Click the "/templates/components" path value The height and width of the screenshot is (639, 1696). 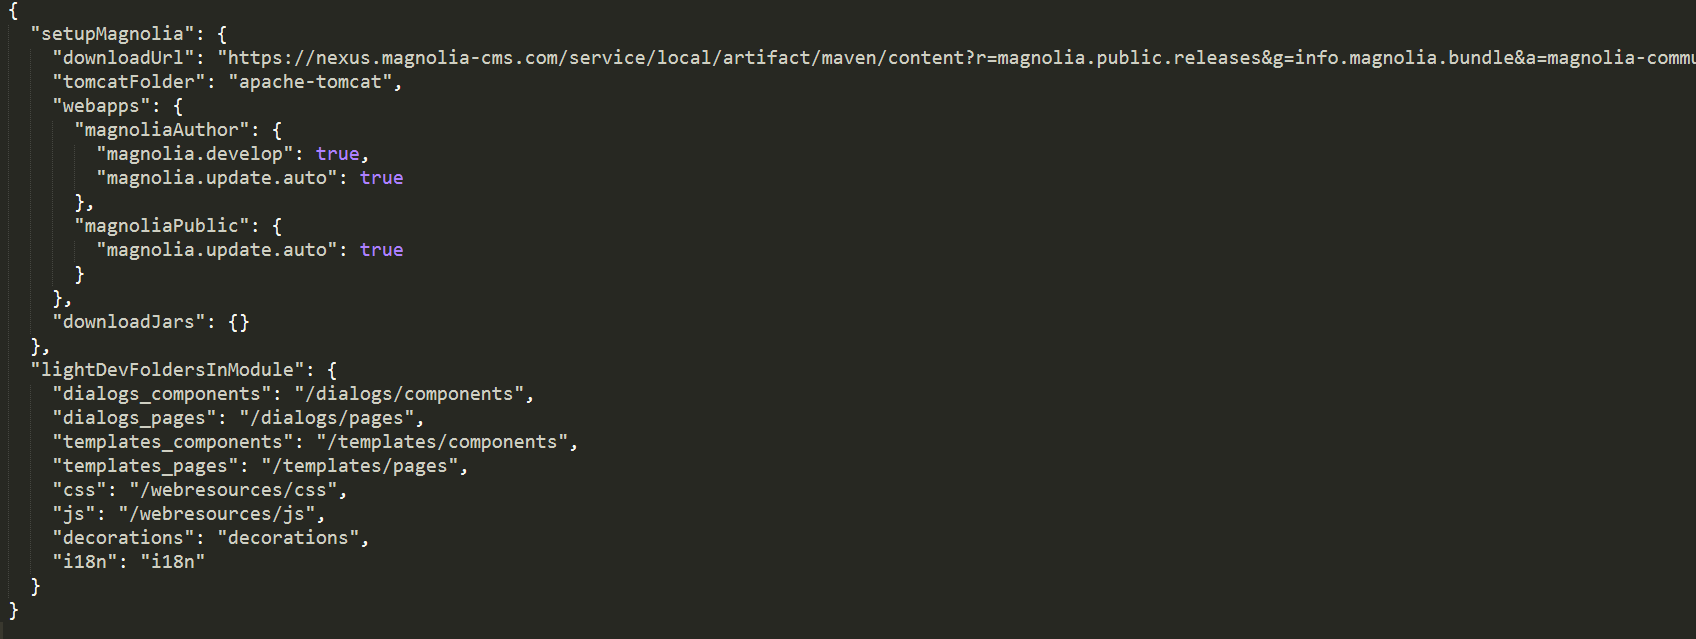pyautogui.click(x=442, y=442)
